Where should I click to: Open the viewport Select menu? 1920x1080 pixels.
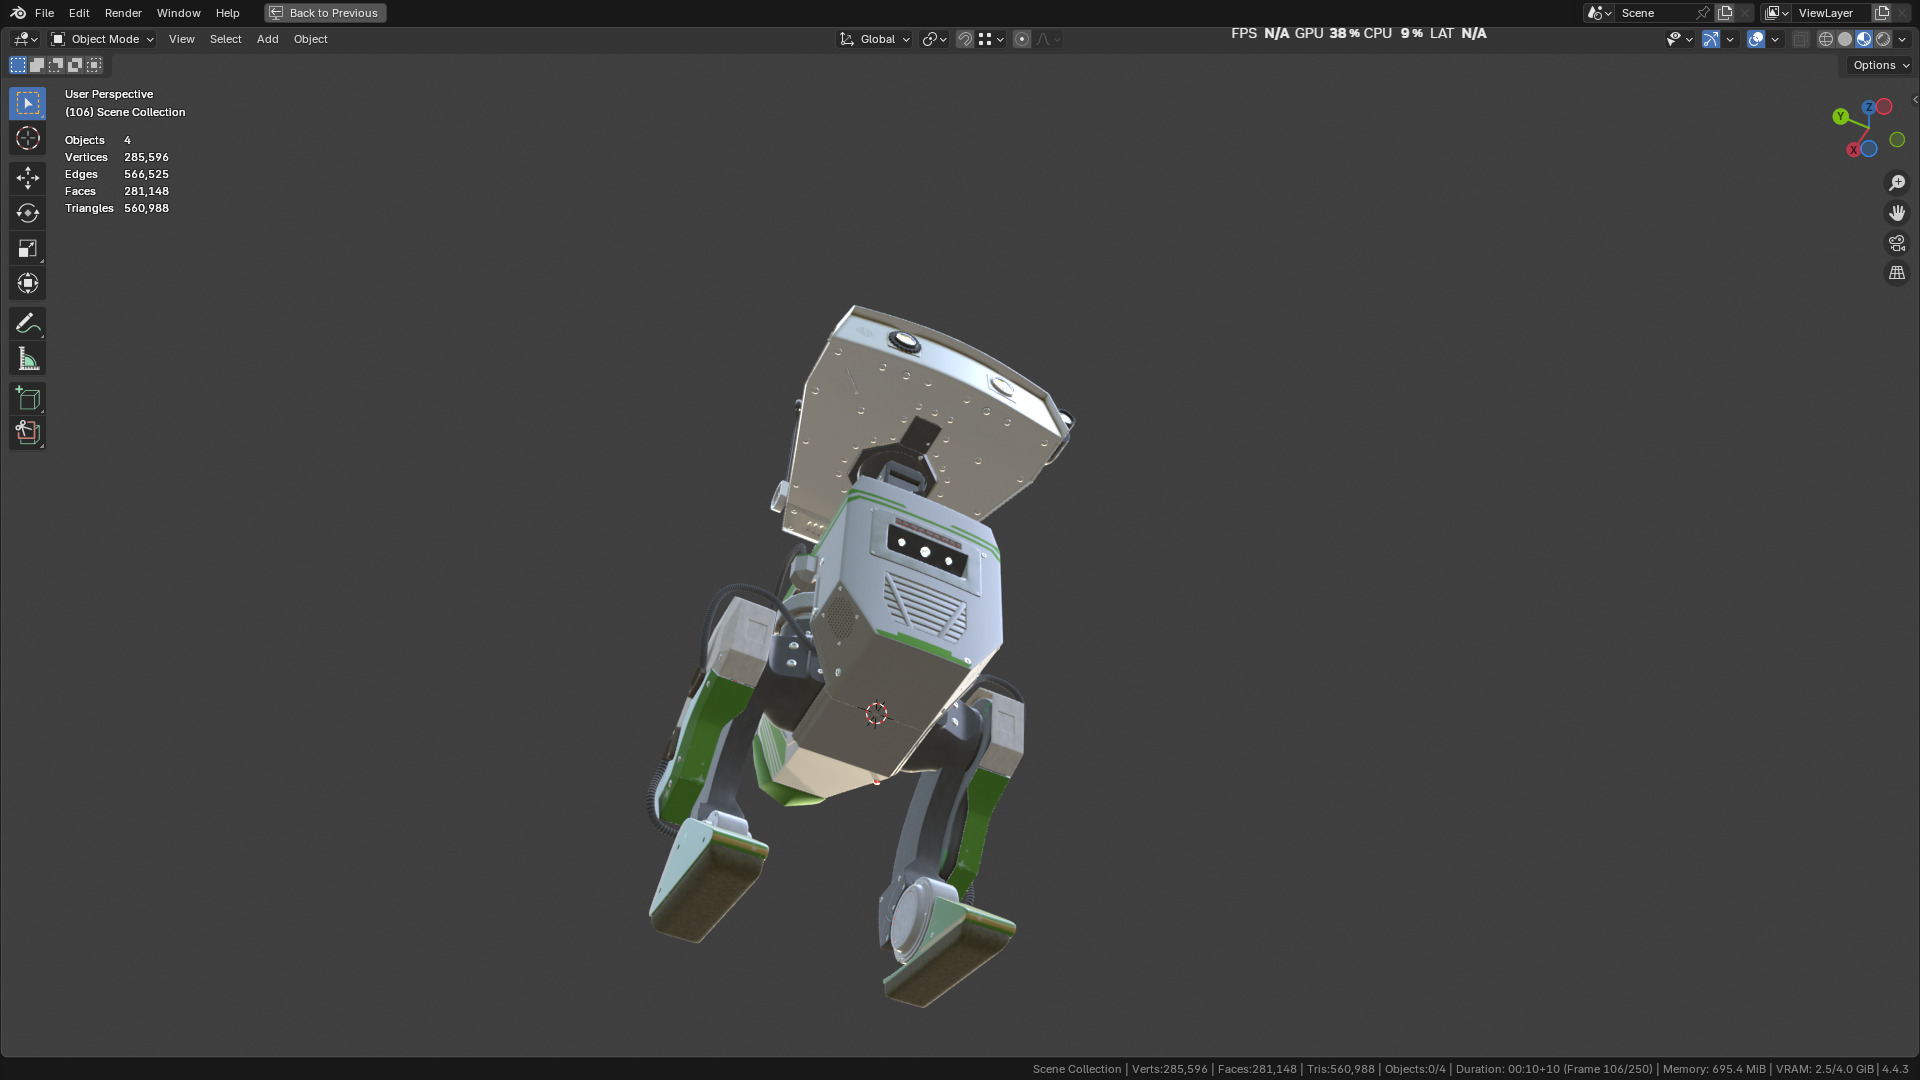pyautogui.click(x=225, y=39)
